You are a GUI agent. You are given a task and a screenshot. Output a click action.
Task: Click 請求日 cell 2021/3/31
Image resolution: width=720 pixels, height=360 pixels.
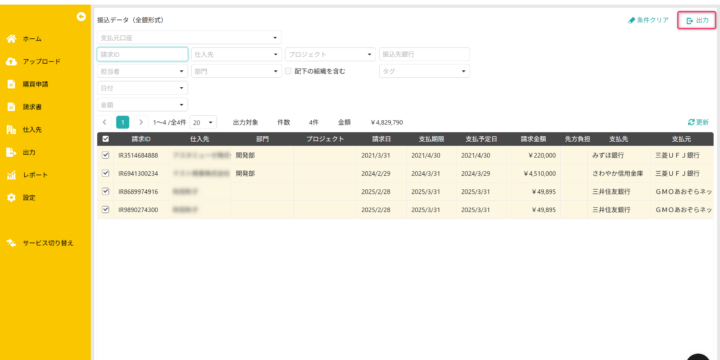tap(376, 156)
